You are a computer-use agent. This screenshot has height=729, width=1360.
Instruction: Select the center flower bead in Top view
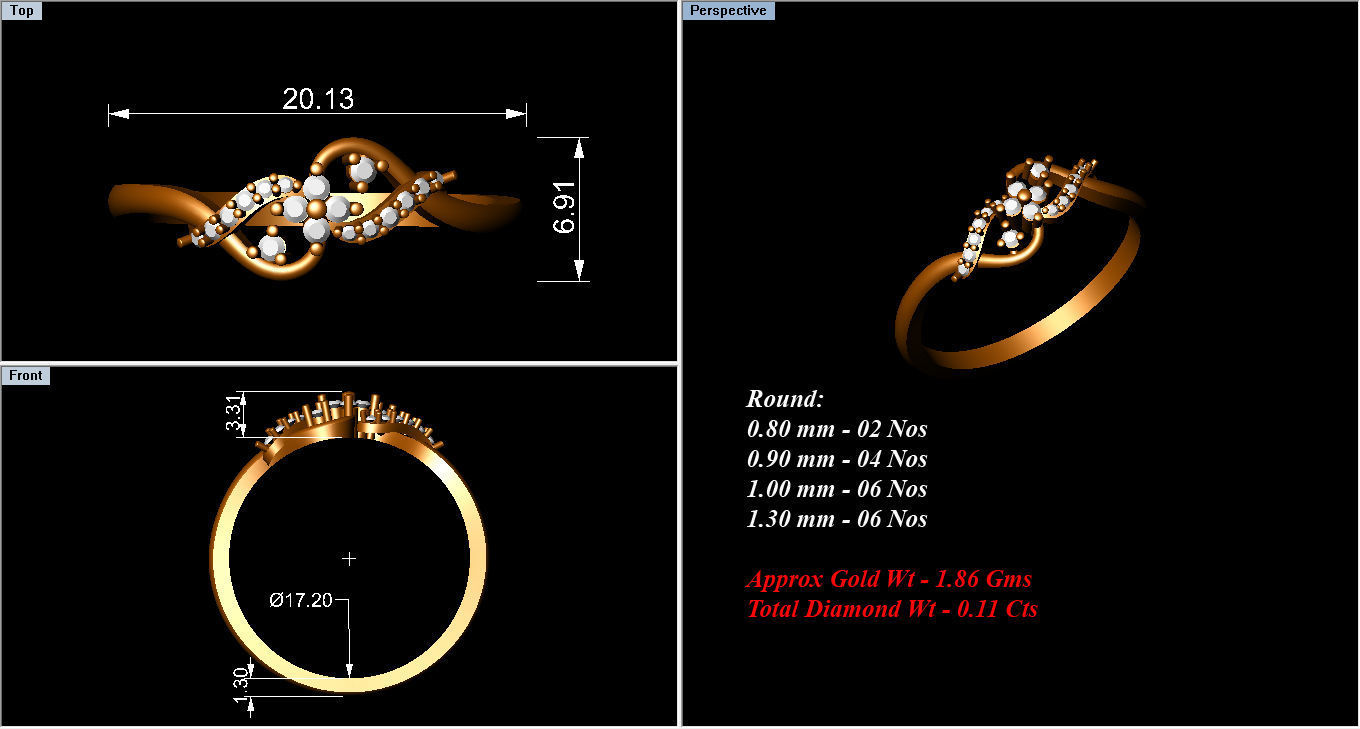315,207
